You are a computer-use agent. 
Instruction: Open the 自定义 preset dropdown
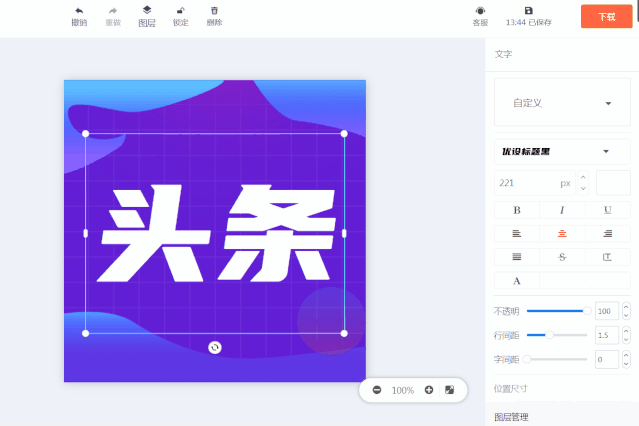click(562, 103)
